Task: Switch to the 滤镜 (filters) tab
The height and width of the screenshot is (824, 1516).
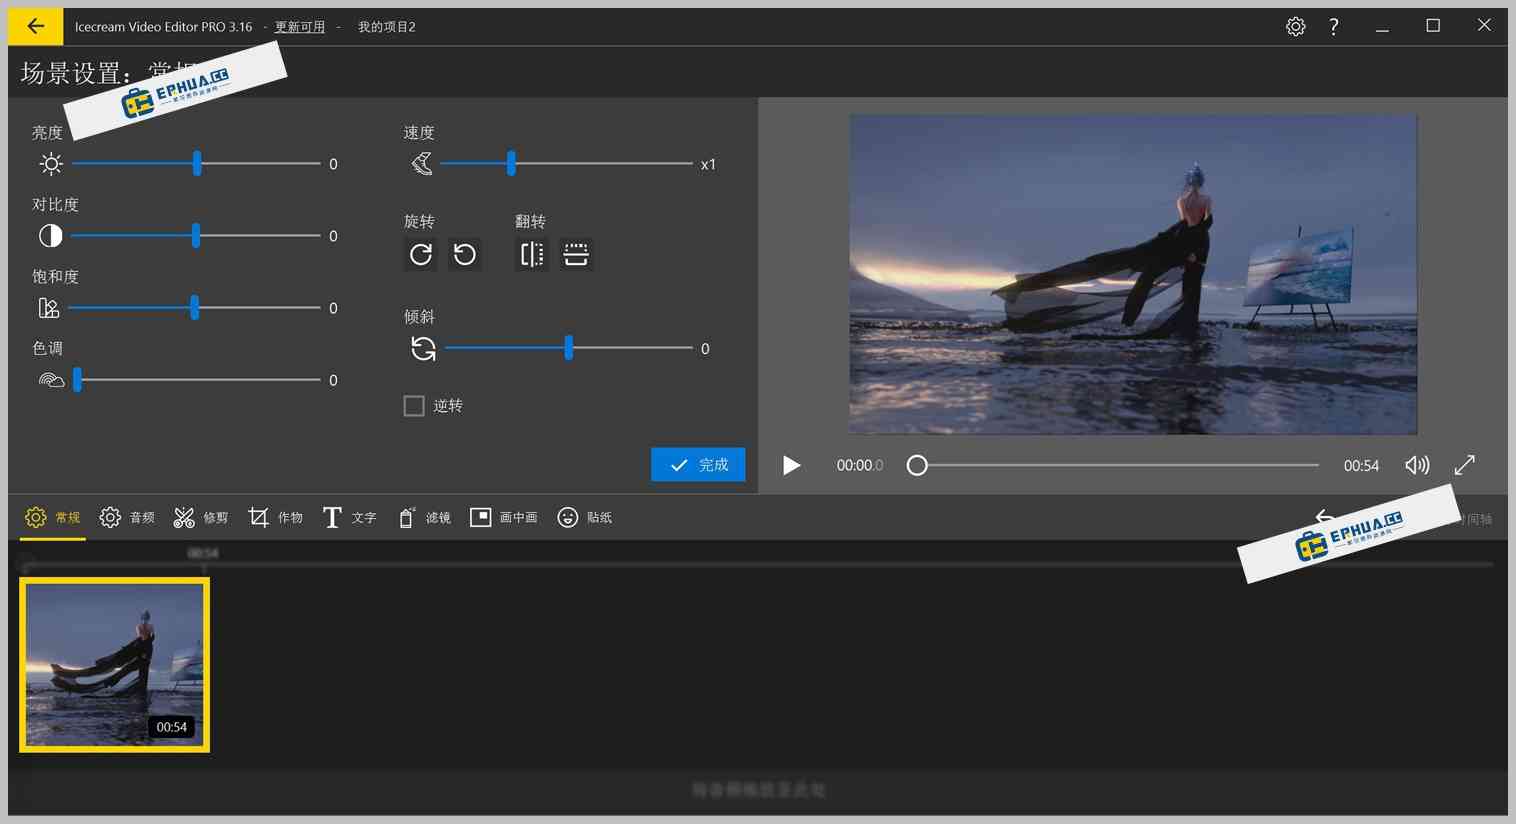Action: tap(424, 517)
